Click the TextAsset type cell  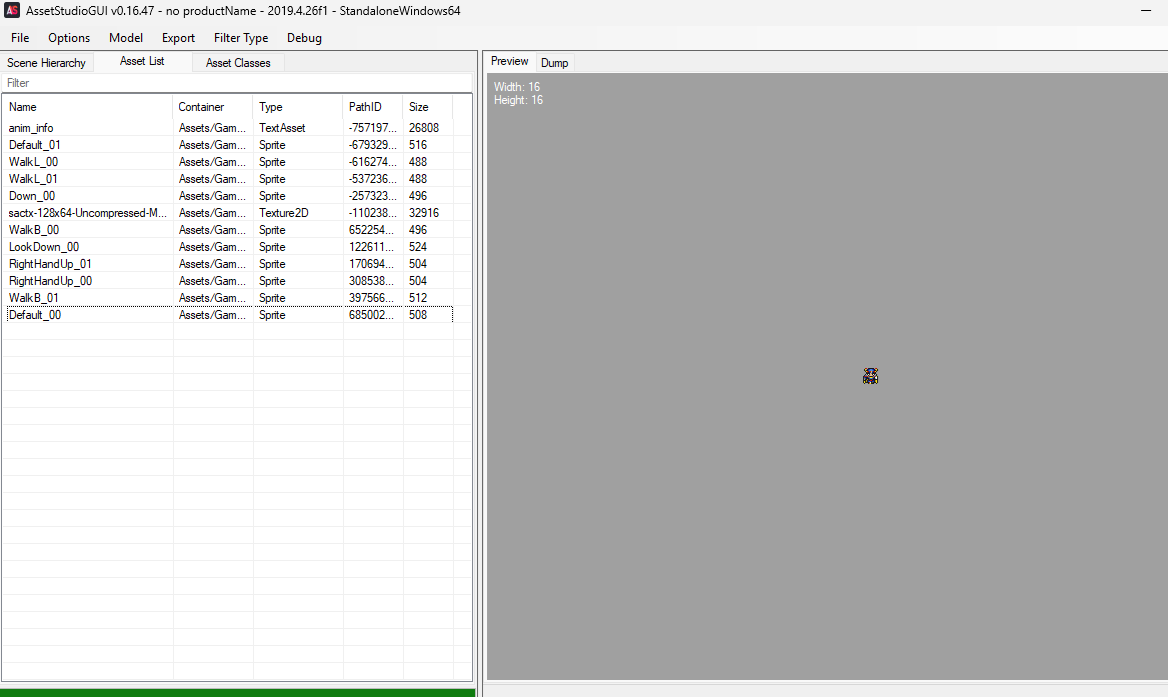pos(282,128)
